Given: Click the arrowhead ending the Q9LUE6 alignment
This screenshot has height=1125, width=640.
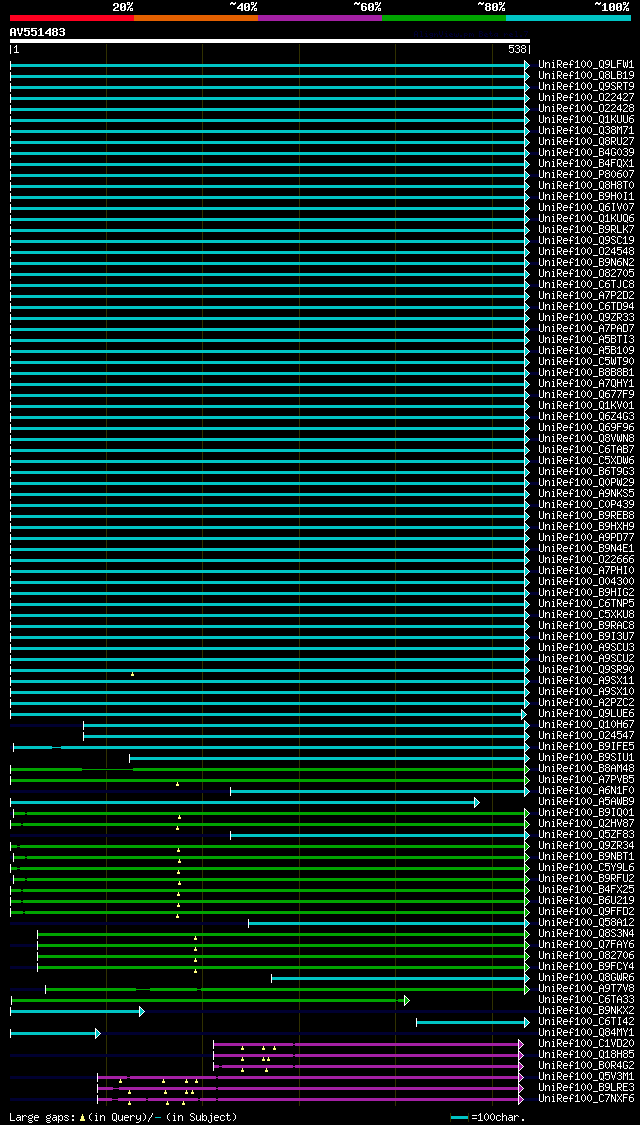Looking at the screenshot, I should click(x=524, y=714).
